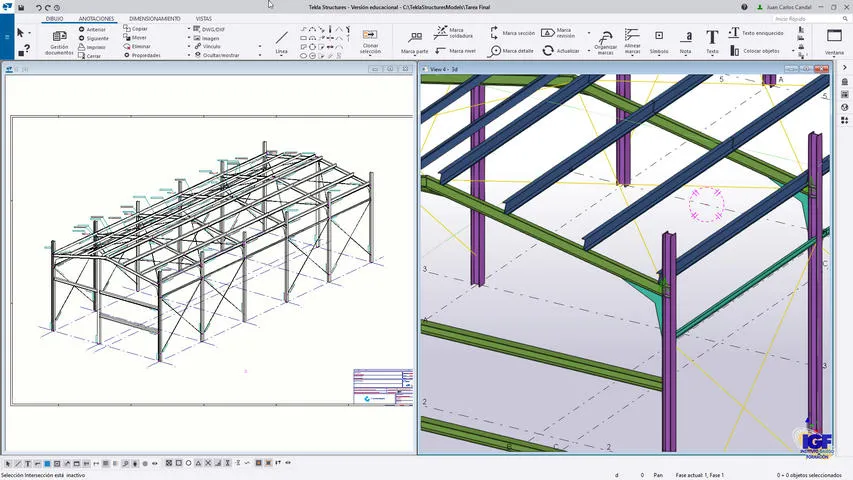Screen dimensions: 853x480
Task: Expand selection arrow tool dropdown
Action: (29, 33)
